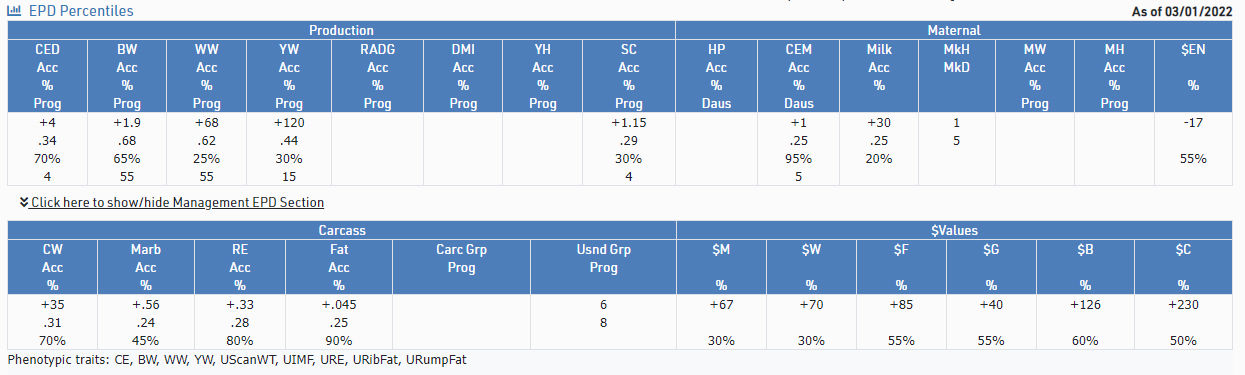Click the Maternal section header
The width and height of the screenshot is (1245, 375).
click(x=954, y=30)
